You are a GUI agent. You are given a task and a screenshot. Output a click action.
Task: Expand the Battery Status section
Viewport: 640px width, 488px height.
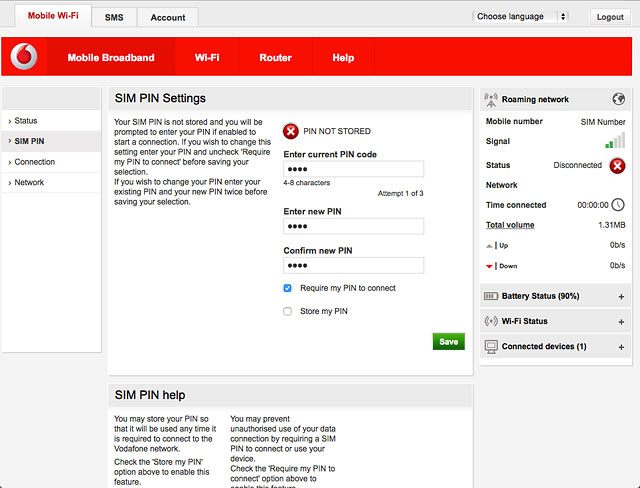point(621,297)
